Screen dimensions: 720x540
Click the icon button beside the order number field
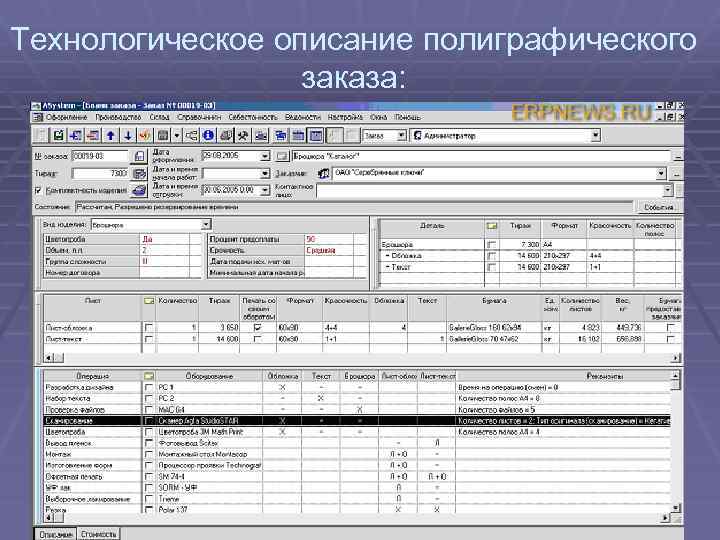[x=139, y=157]
